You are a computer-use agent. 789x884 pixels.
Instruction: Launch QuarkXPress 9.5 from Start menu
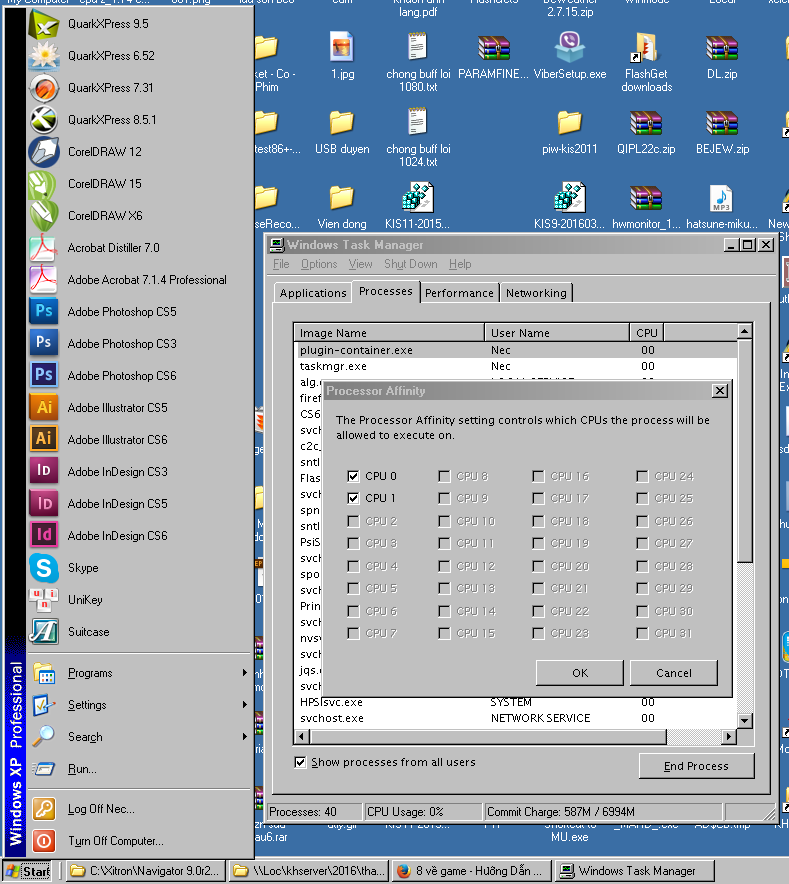coord(108,24)
